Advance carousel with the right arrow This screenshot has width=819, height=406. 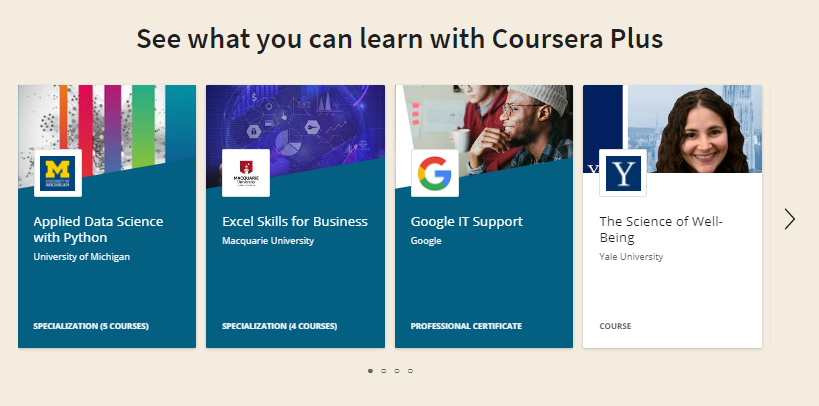[x=790, y=219]
